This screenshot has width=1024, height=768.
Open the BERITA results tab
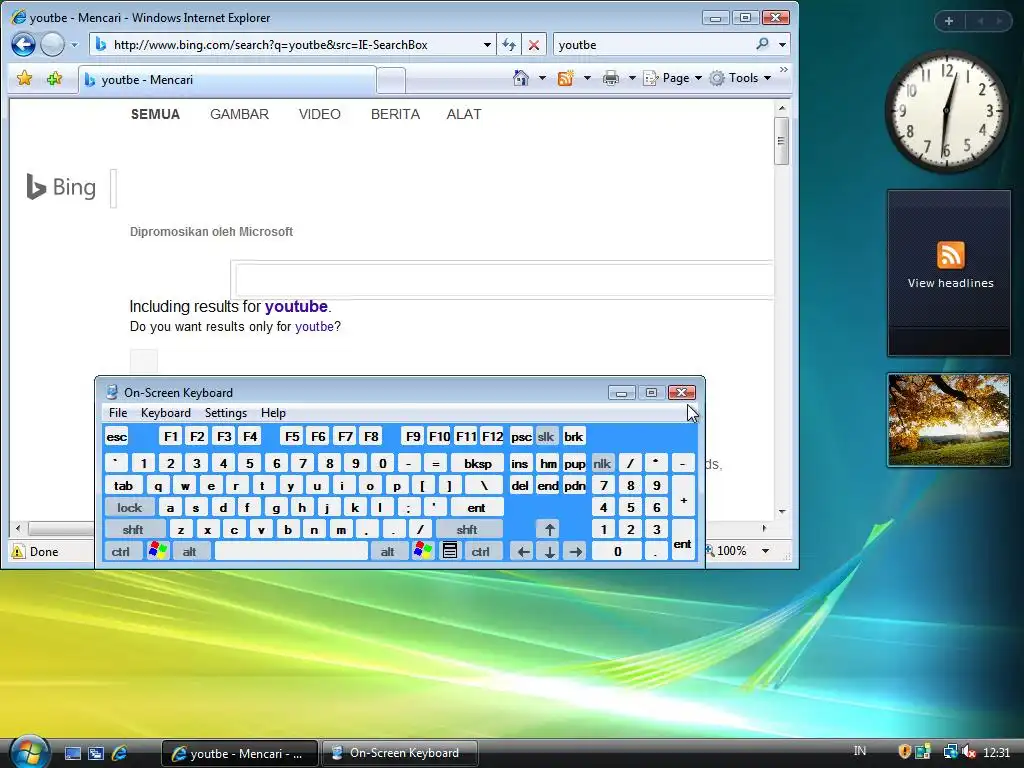[x=396, y=114]
